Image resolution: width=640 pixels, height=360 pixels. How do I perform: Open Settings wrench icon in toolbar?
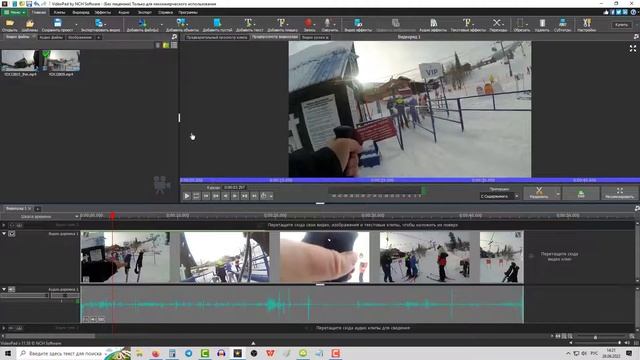(587, 23)
